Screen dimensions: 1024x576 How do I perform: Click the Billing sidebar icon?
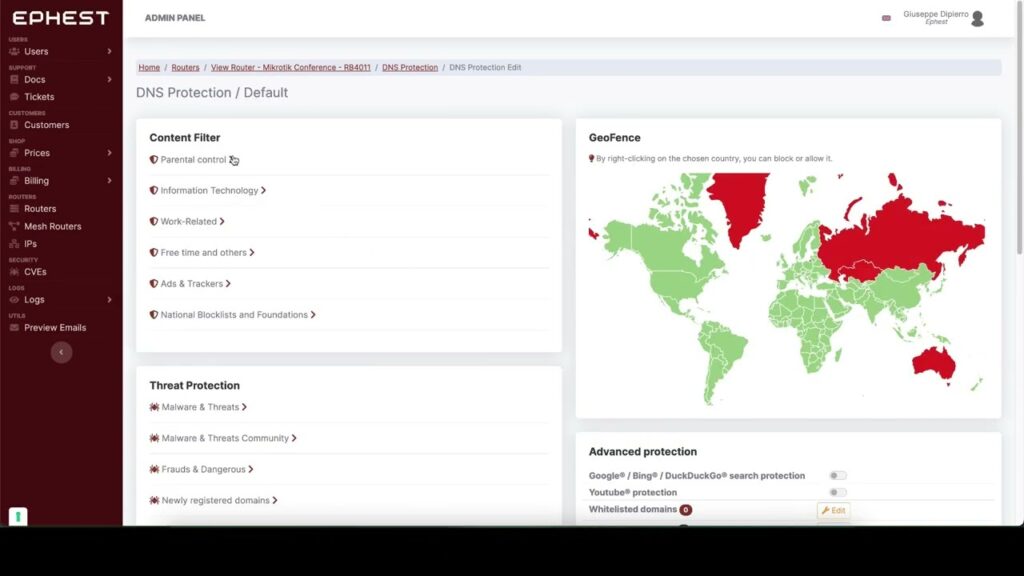[x=14, y=181]
